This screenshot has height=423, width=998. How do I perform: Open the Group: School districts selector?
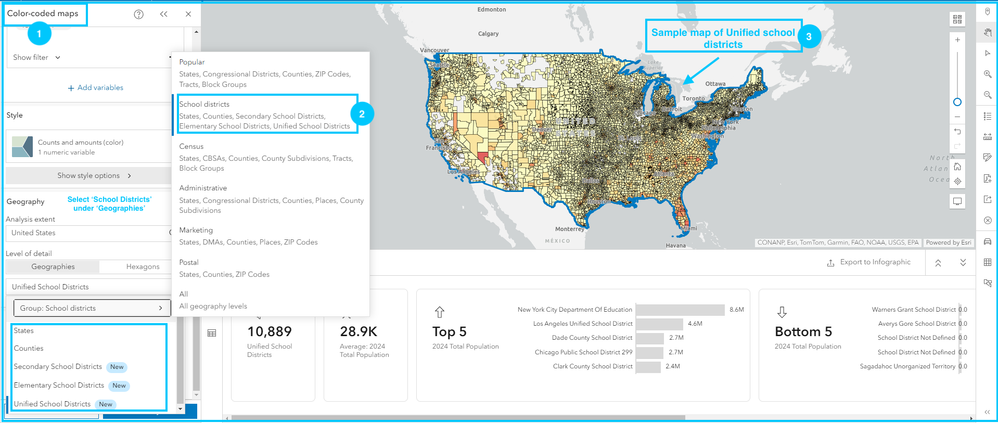click(x=92, y=308)
